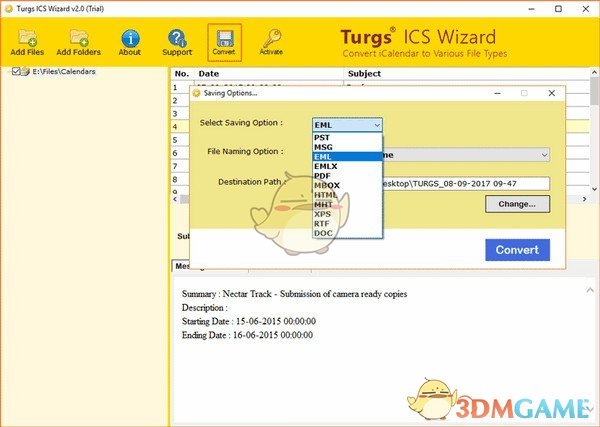
Task: Select the E:\Files\Calendars tree folder
Action: pos(64,72)
